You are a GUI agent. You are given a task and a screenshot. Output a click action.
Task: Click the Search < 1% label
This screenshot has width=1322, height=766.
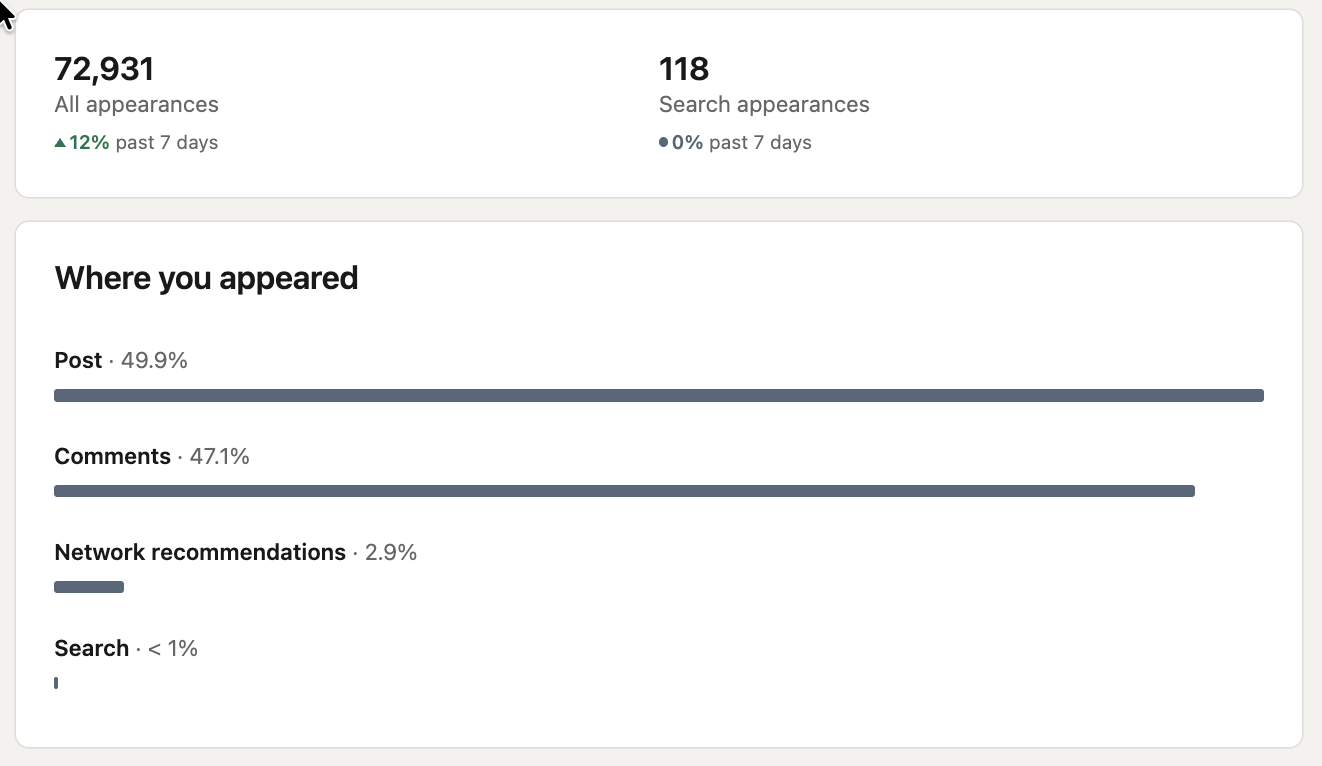pyautogui.click(x=126, y=649)
